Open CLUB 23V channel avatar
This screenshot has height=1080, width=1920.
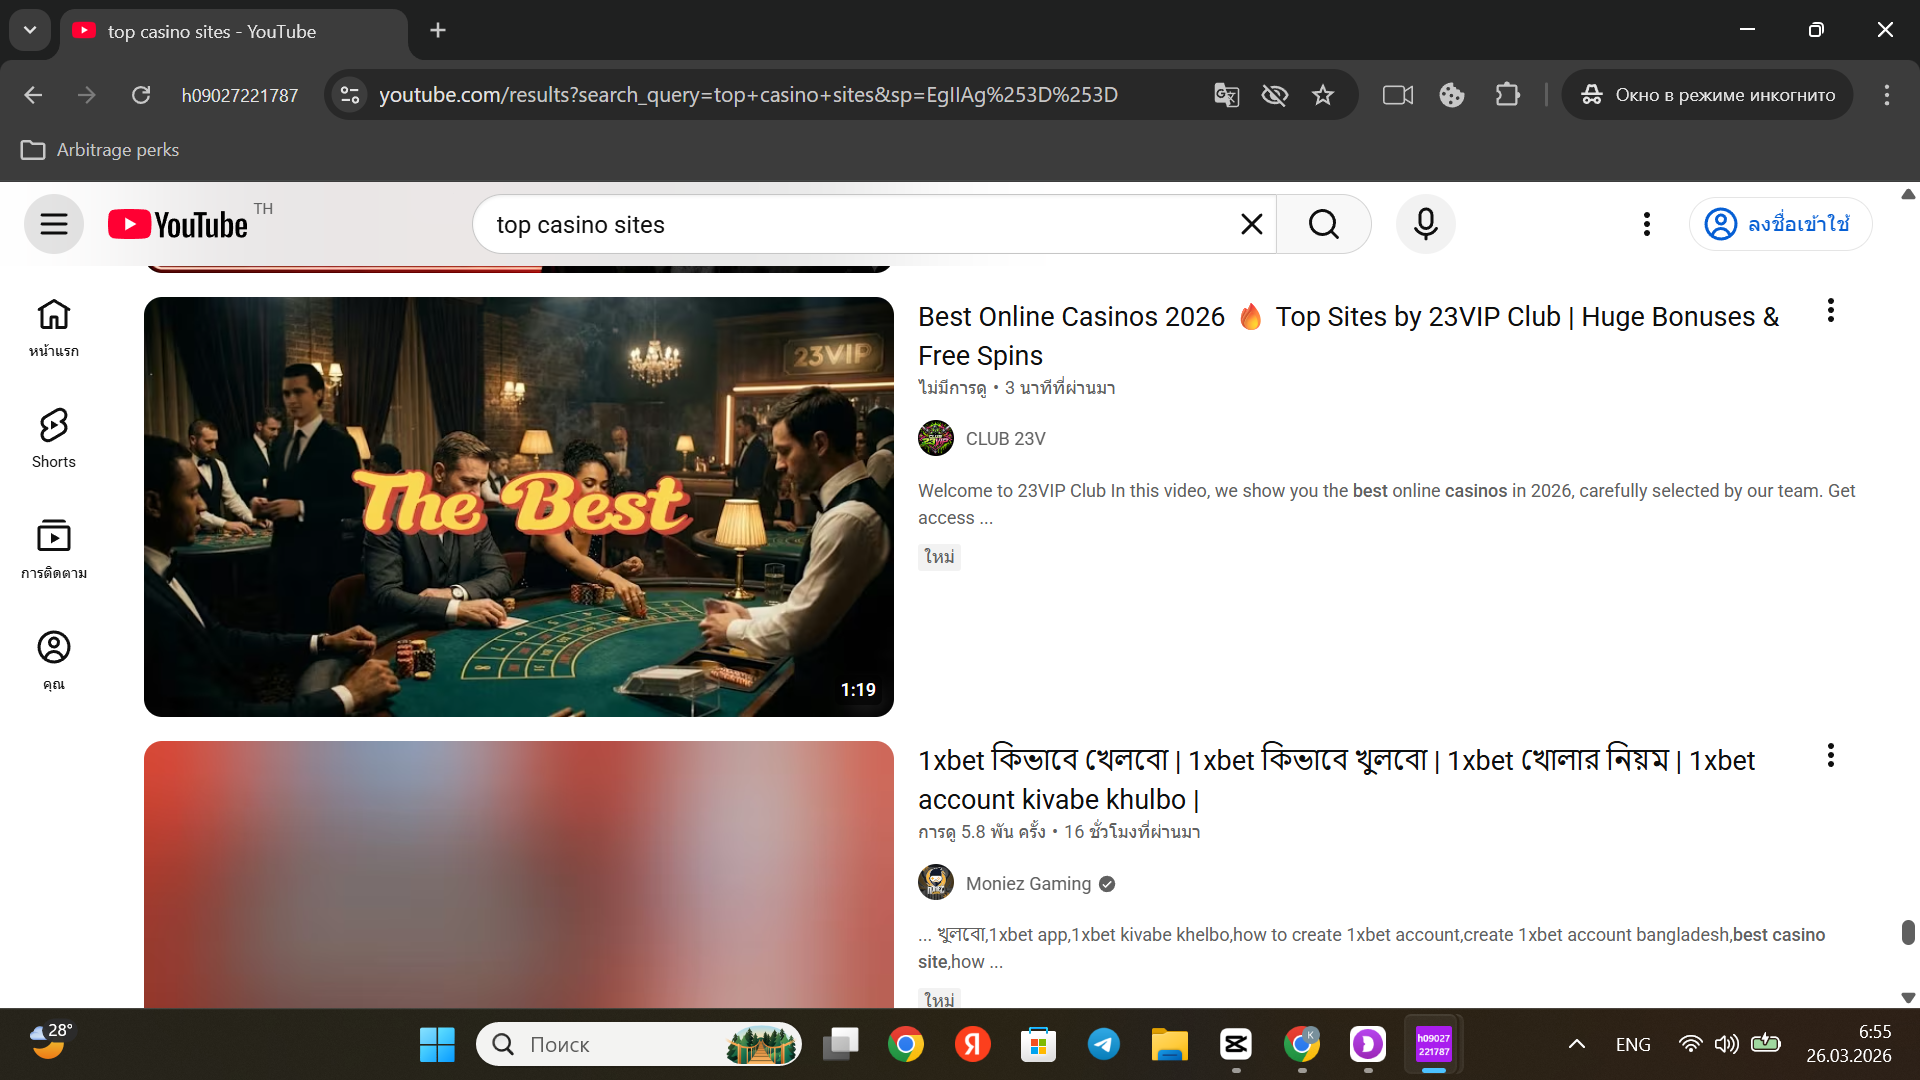pos(936,439)
